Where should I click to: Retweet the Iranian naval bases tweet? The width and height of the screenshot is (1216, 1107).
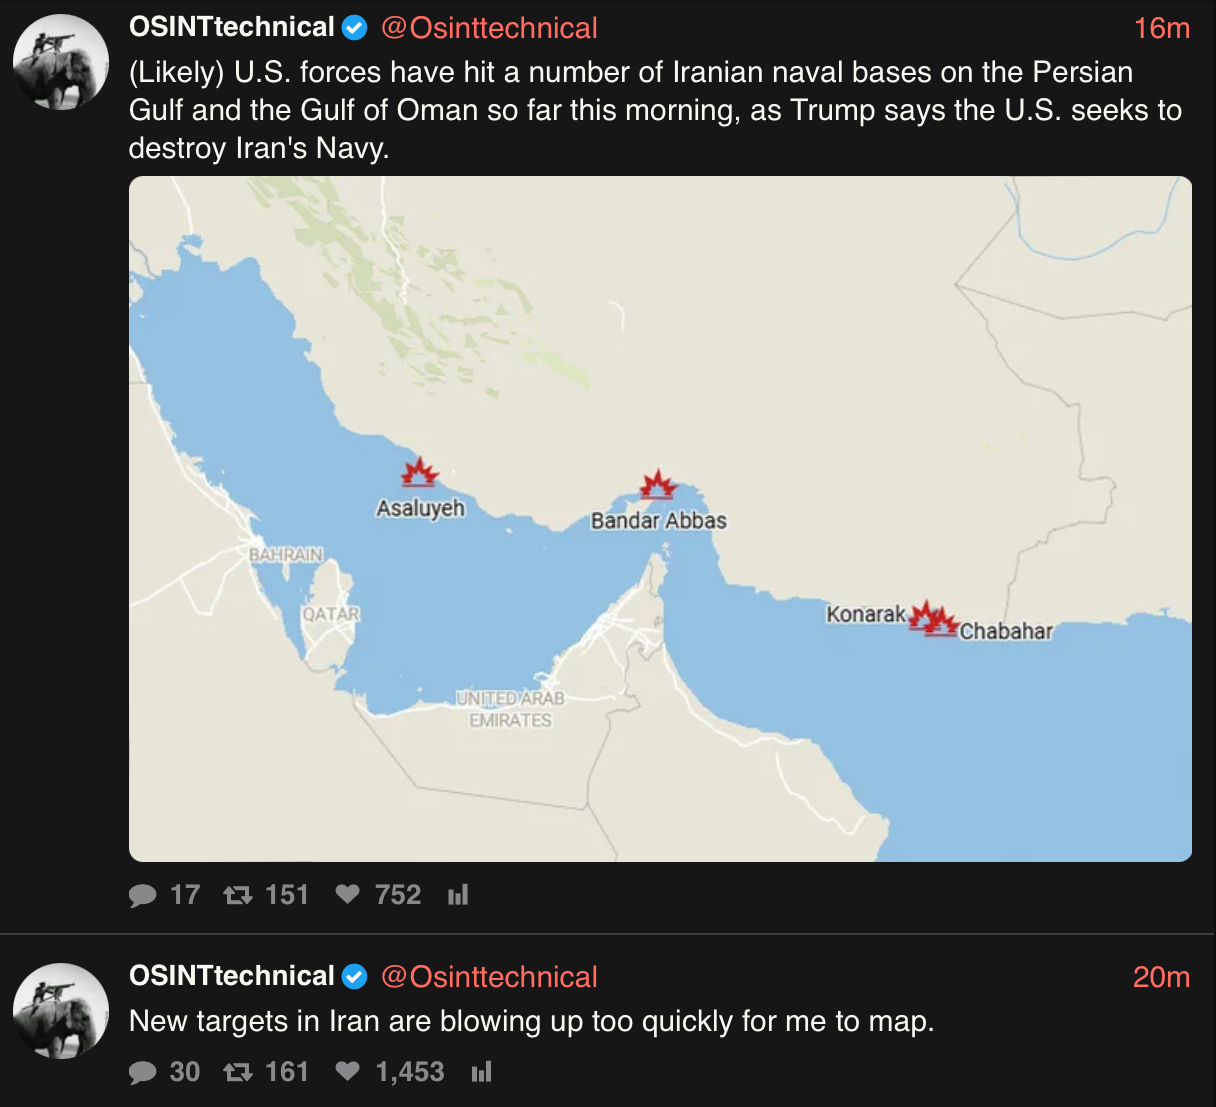238,895
